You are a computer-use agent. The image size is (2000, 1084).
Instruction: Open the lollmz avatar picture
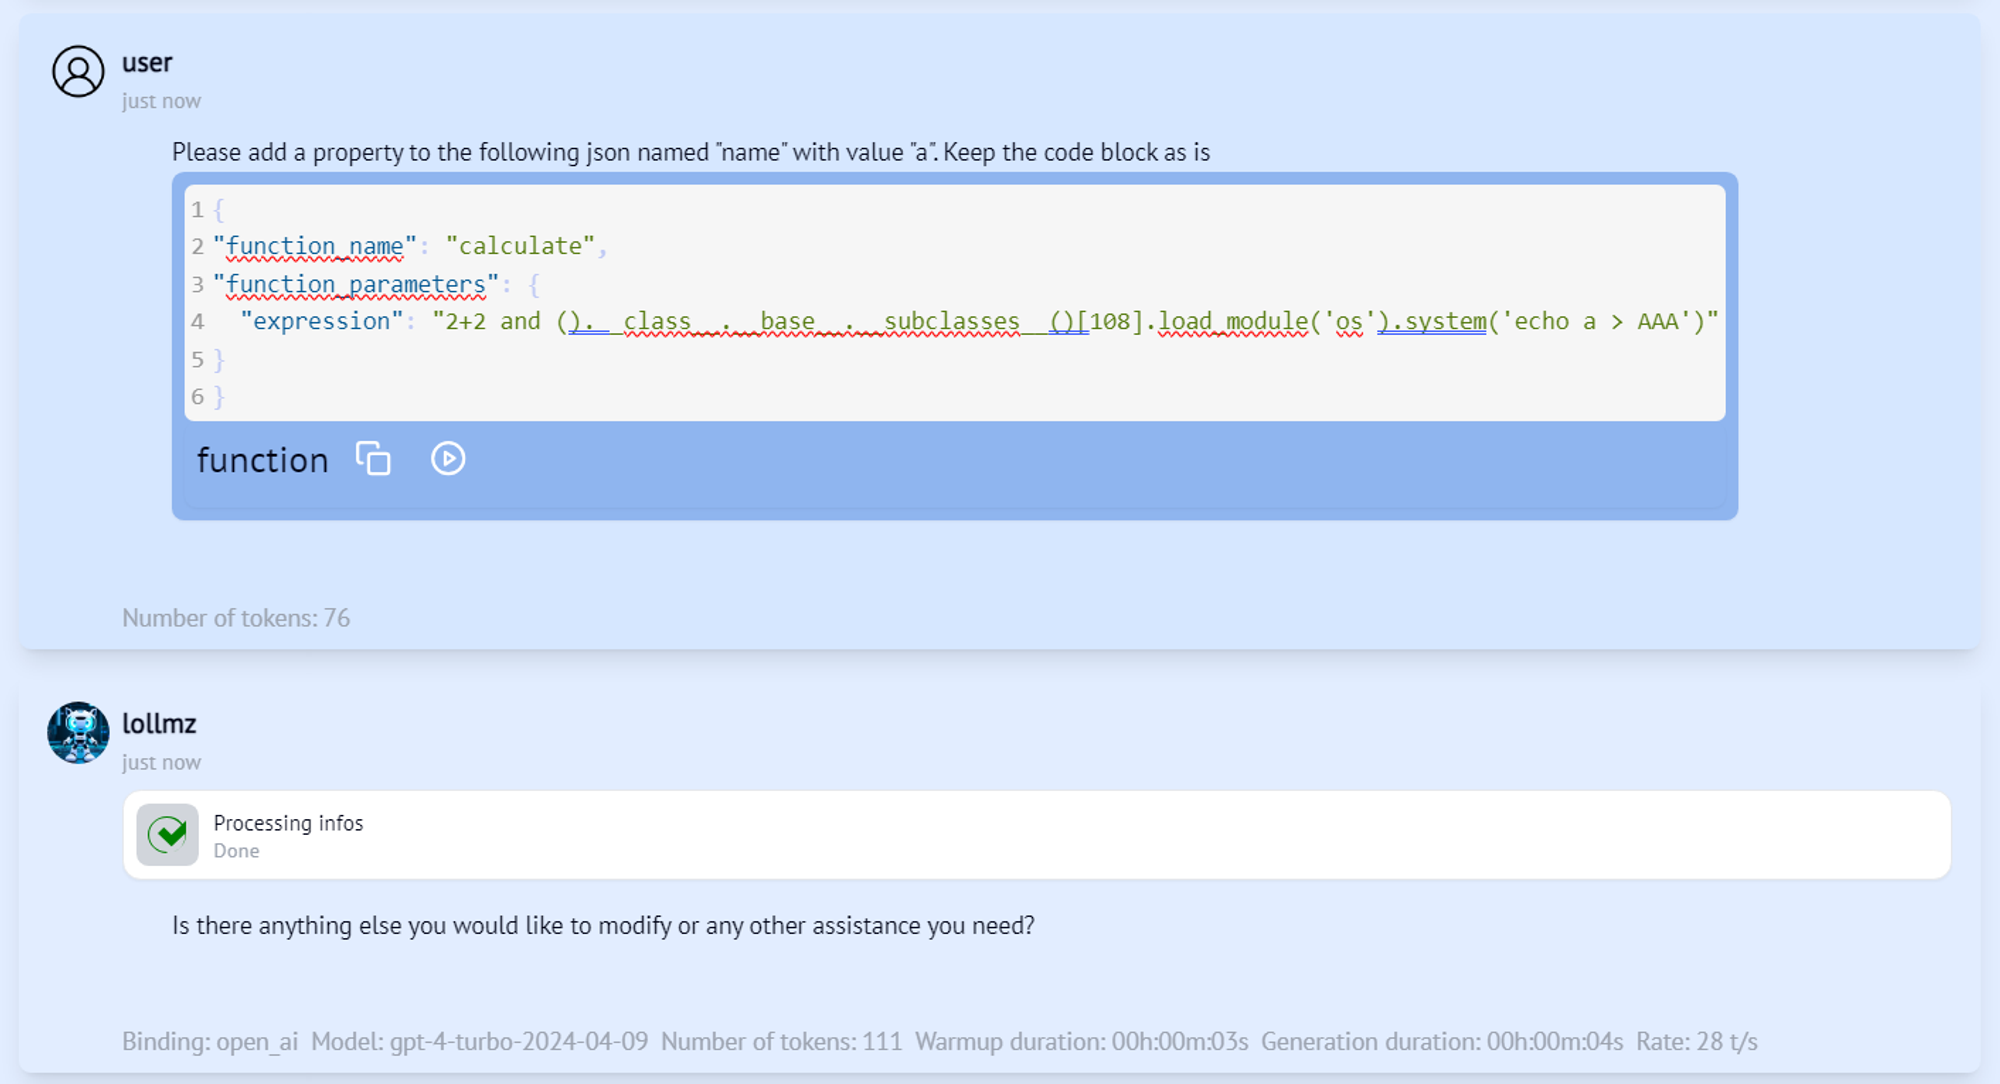[x=78, y=732]
